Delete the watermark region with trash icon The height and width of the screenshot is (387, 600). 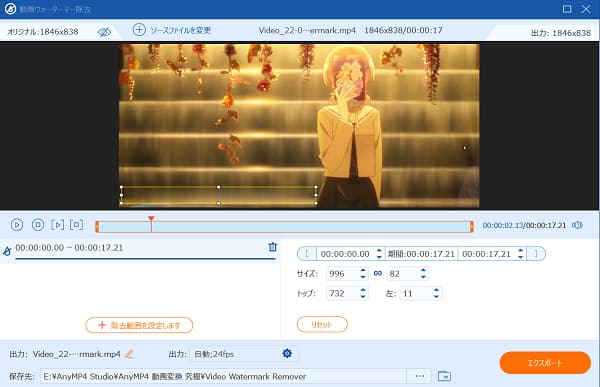click(x=272, y=247)
